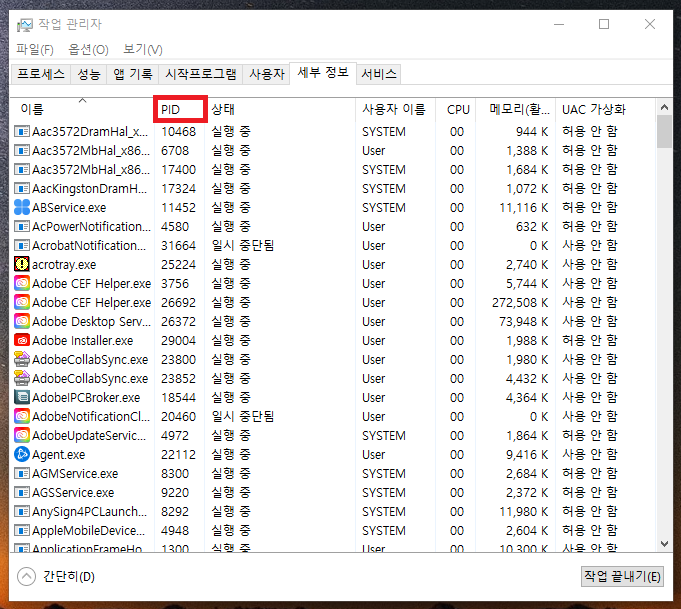Select 일시 중단됨 status of AdobeNotificationCl row
Screen dimensions: 681x609
coord(242,417)
